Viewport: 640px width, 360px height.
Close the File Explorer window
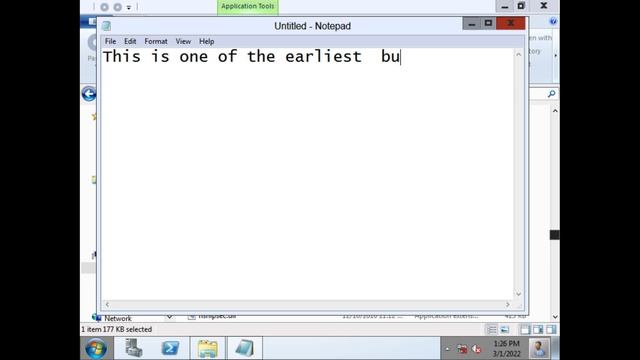click(544, 6)
